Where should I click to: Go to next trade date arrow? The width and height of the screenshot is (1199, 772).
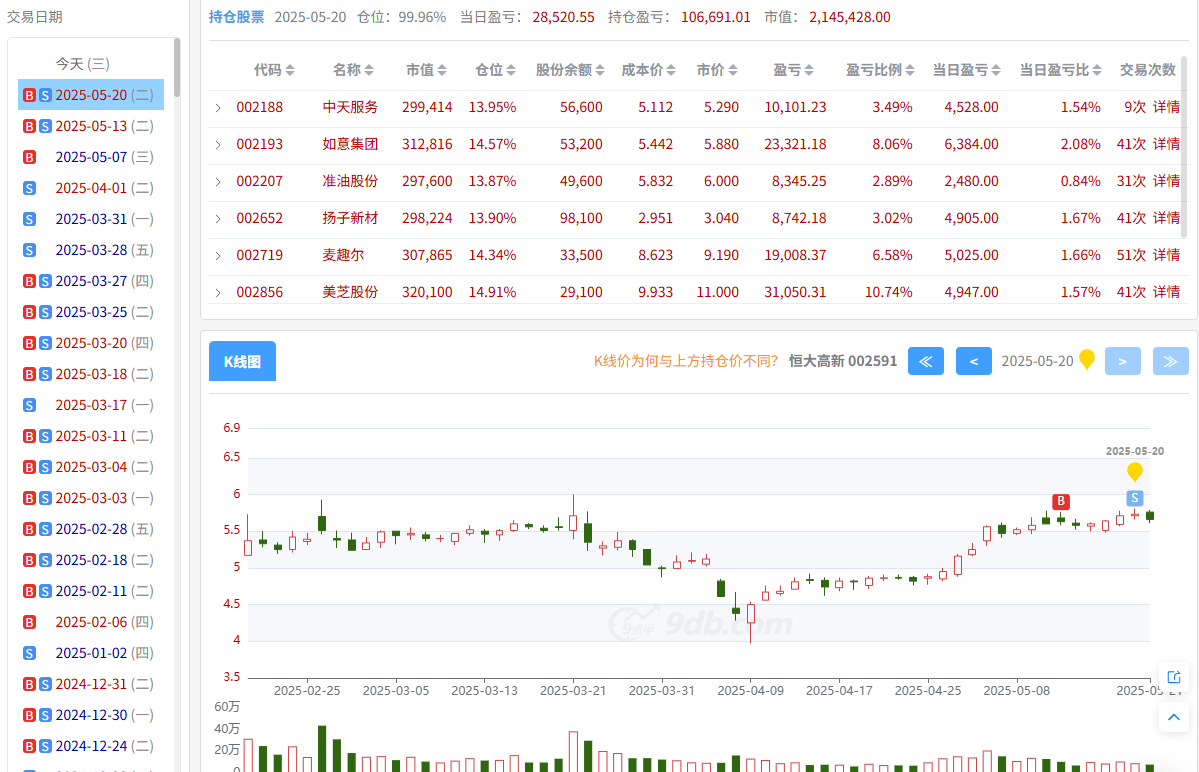click(x=1123, y=362)
